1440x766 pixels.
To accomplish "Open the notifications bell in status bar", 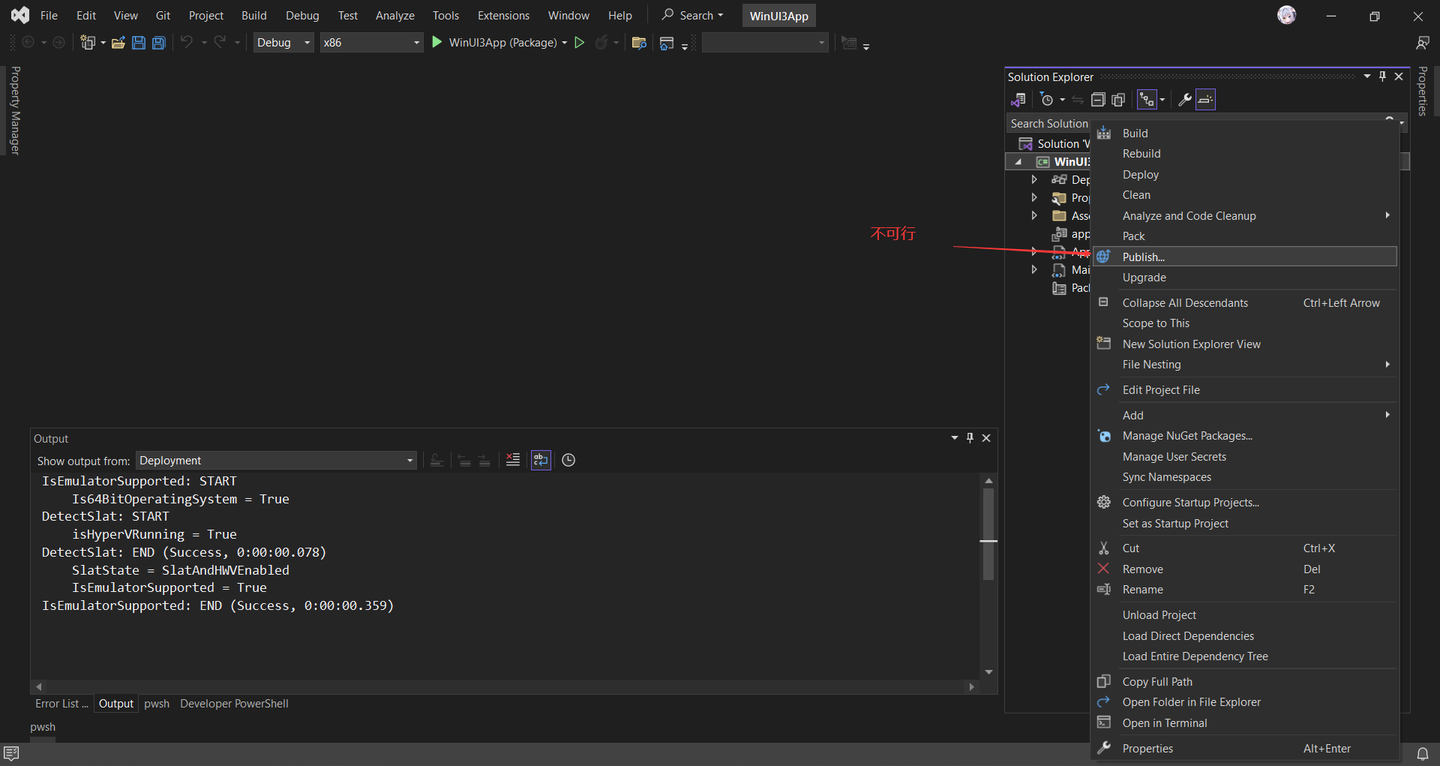I will pyautogui.click(x=1422, y=753).
